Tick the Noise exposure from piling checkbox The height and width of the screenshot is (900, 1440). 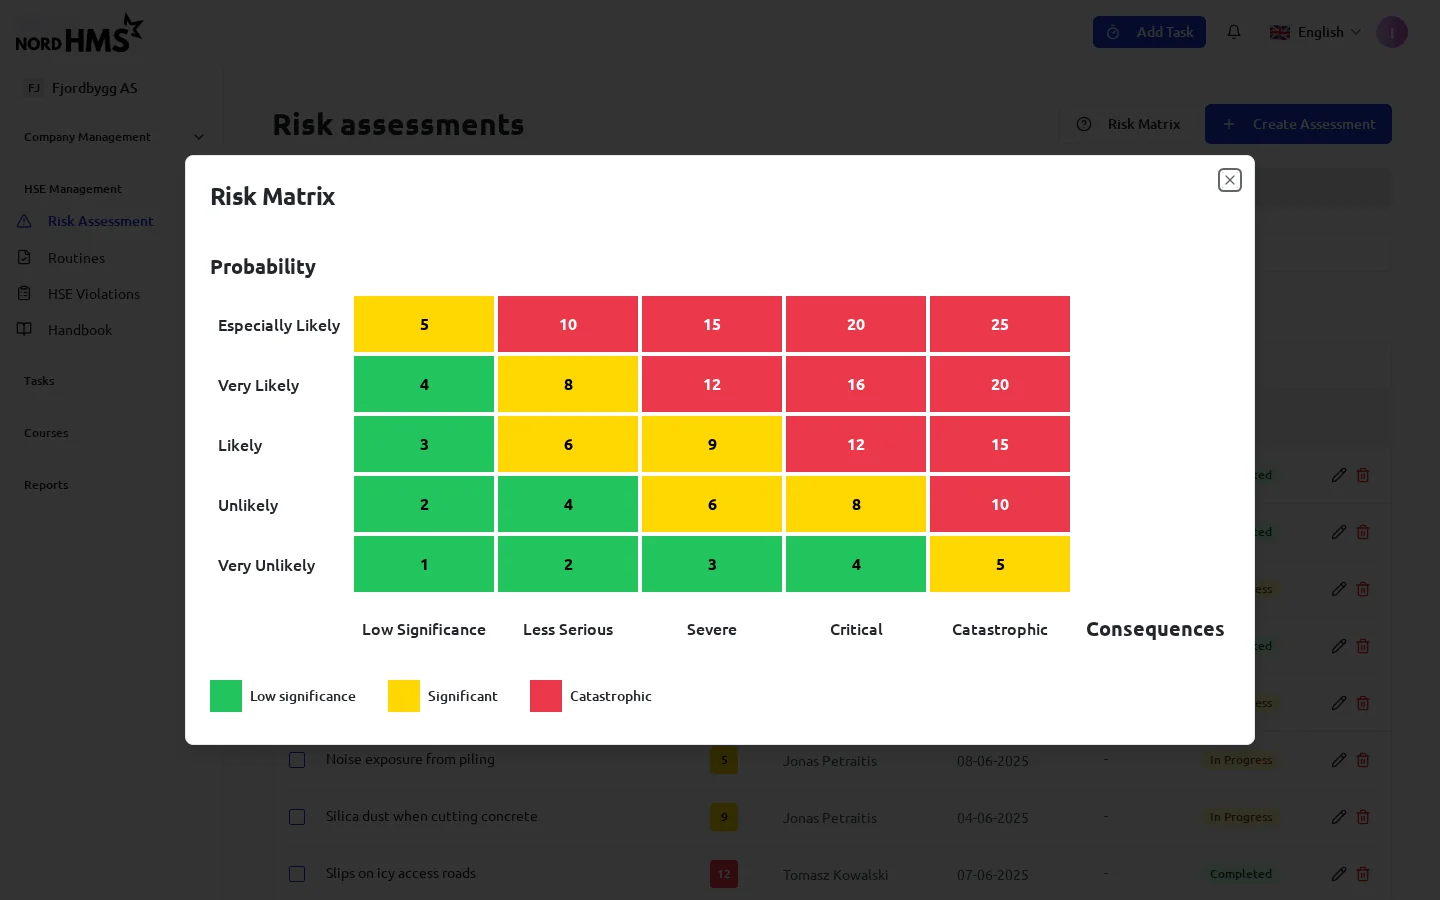[297, 760]
